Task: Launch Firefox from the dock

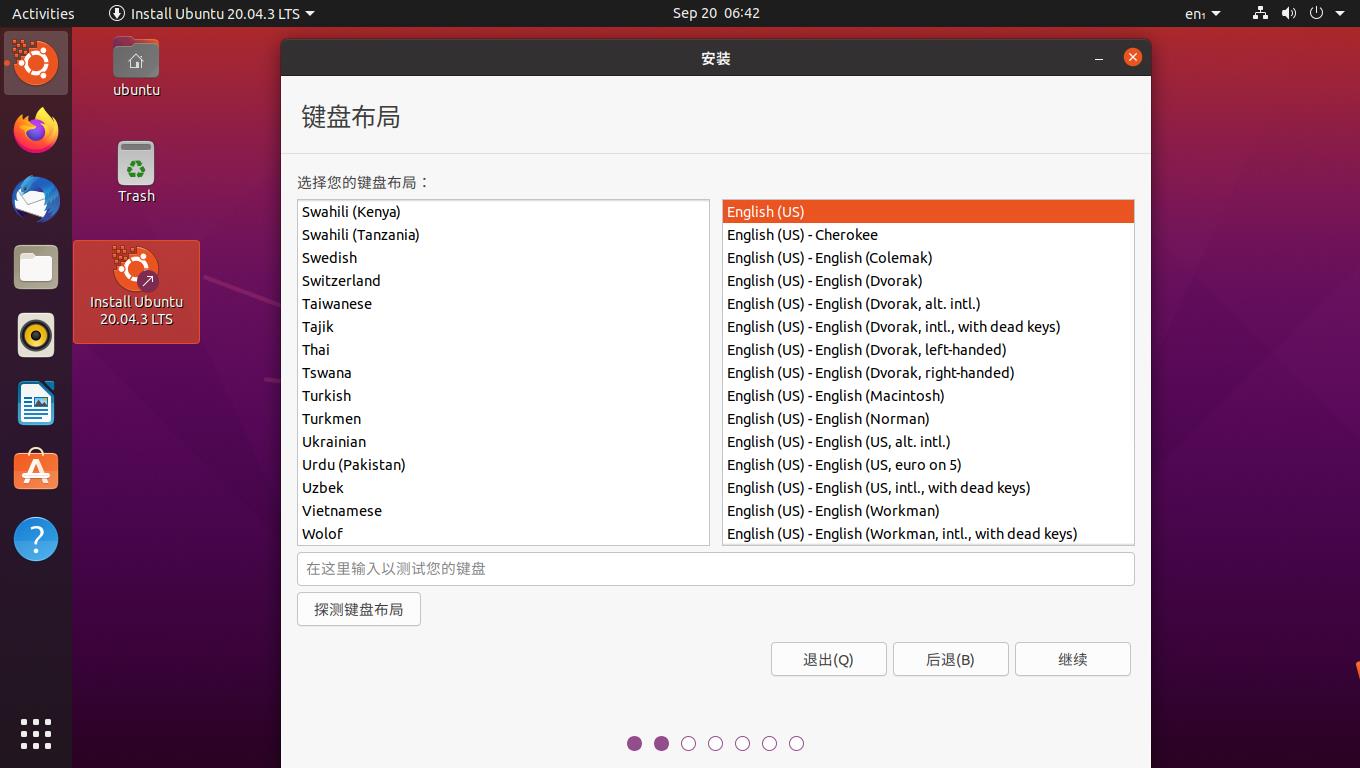Action: (36, 131)
